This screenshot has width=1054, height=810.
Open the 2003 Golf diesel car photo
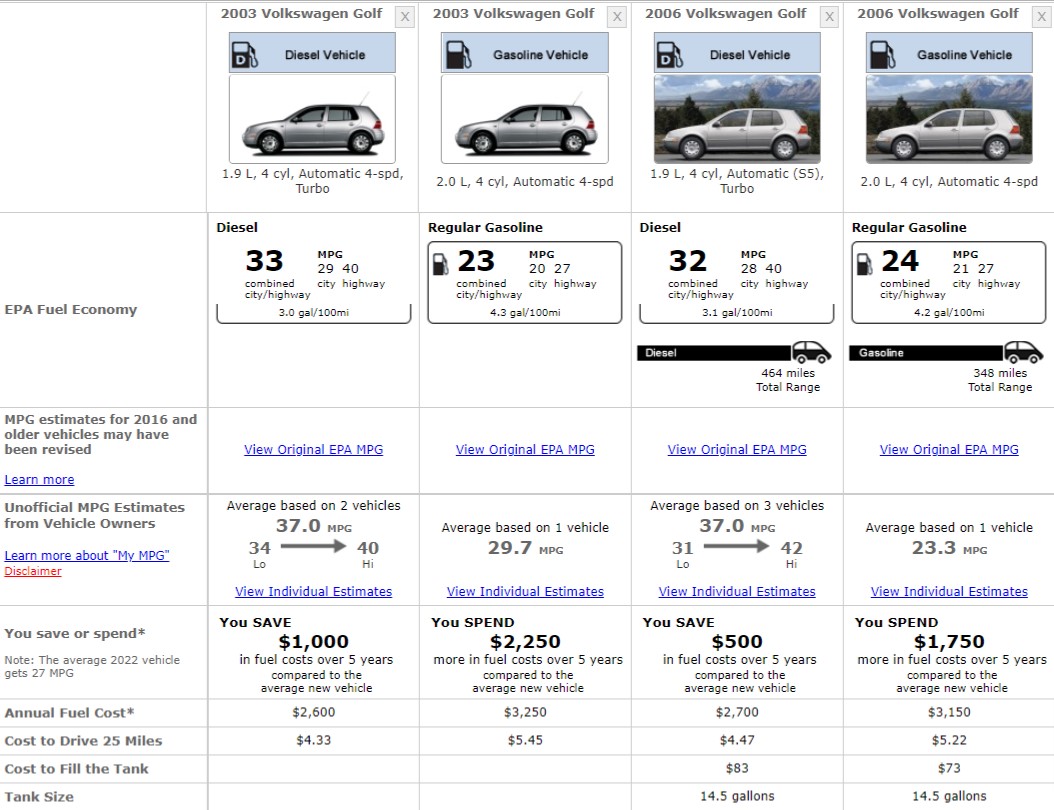click(x=313, y=119)
